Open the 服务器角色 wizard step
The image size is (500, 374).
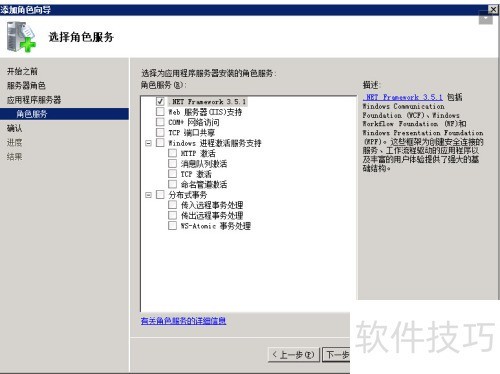click(x=26, y=85)
